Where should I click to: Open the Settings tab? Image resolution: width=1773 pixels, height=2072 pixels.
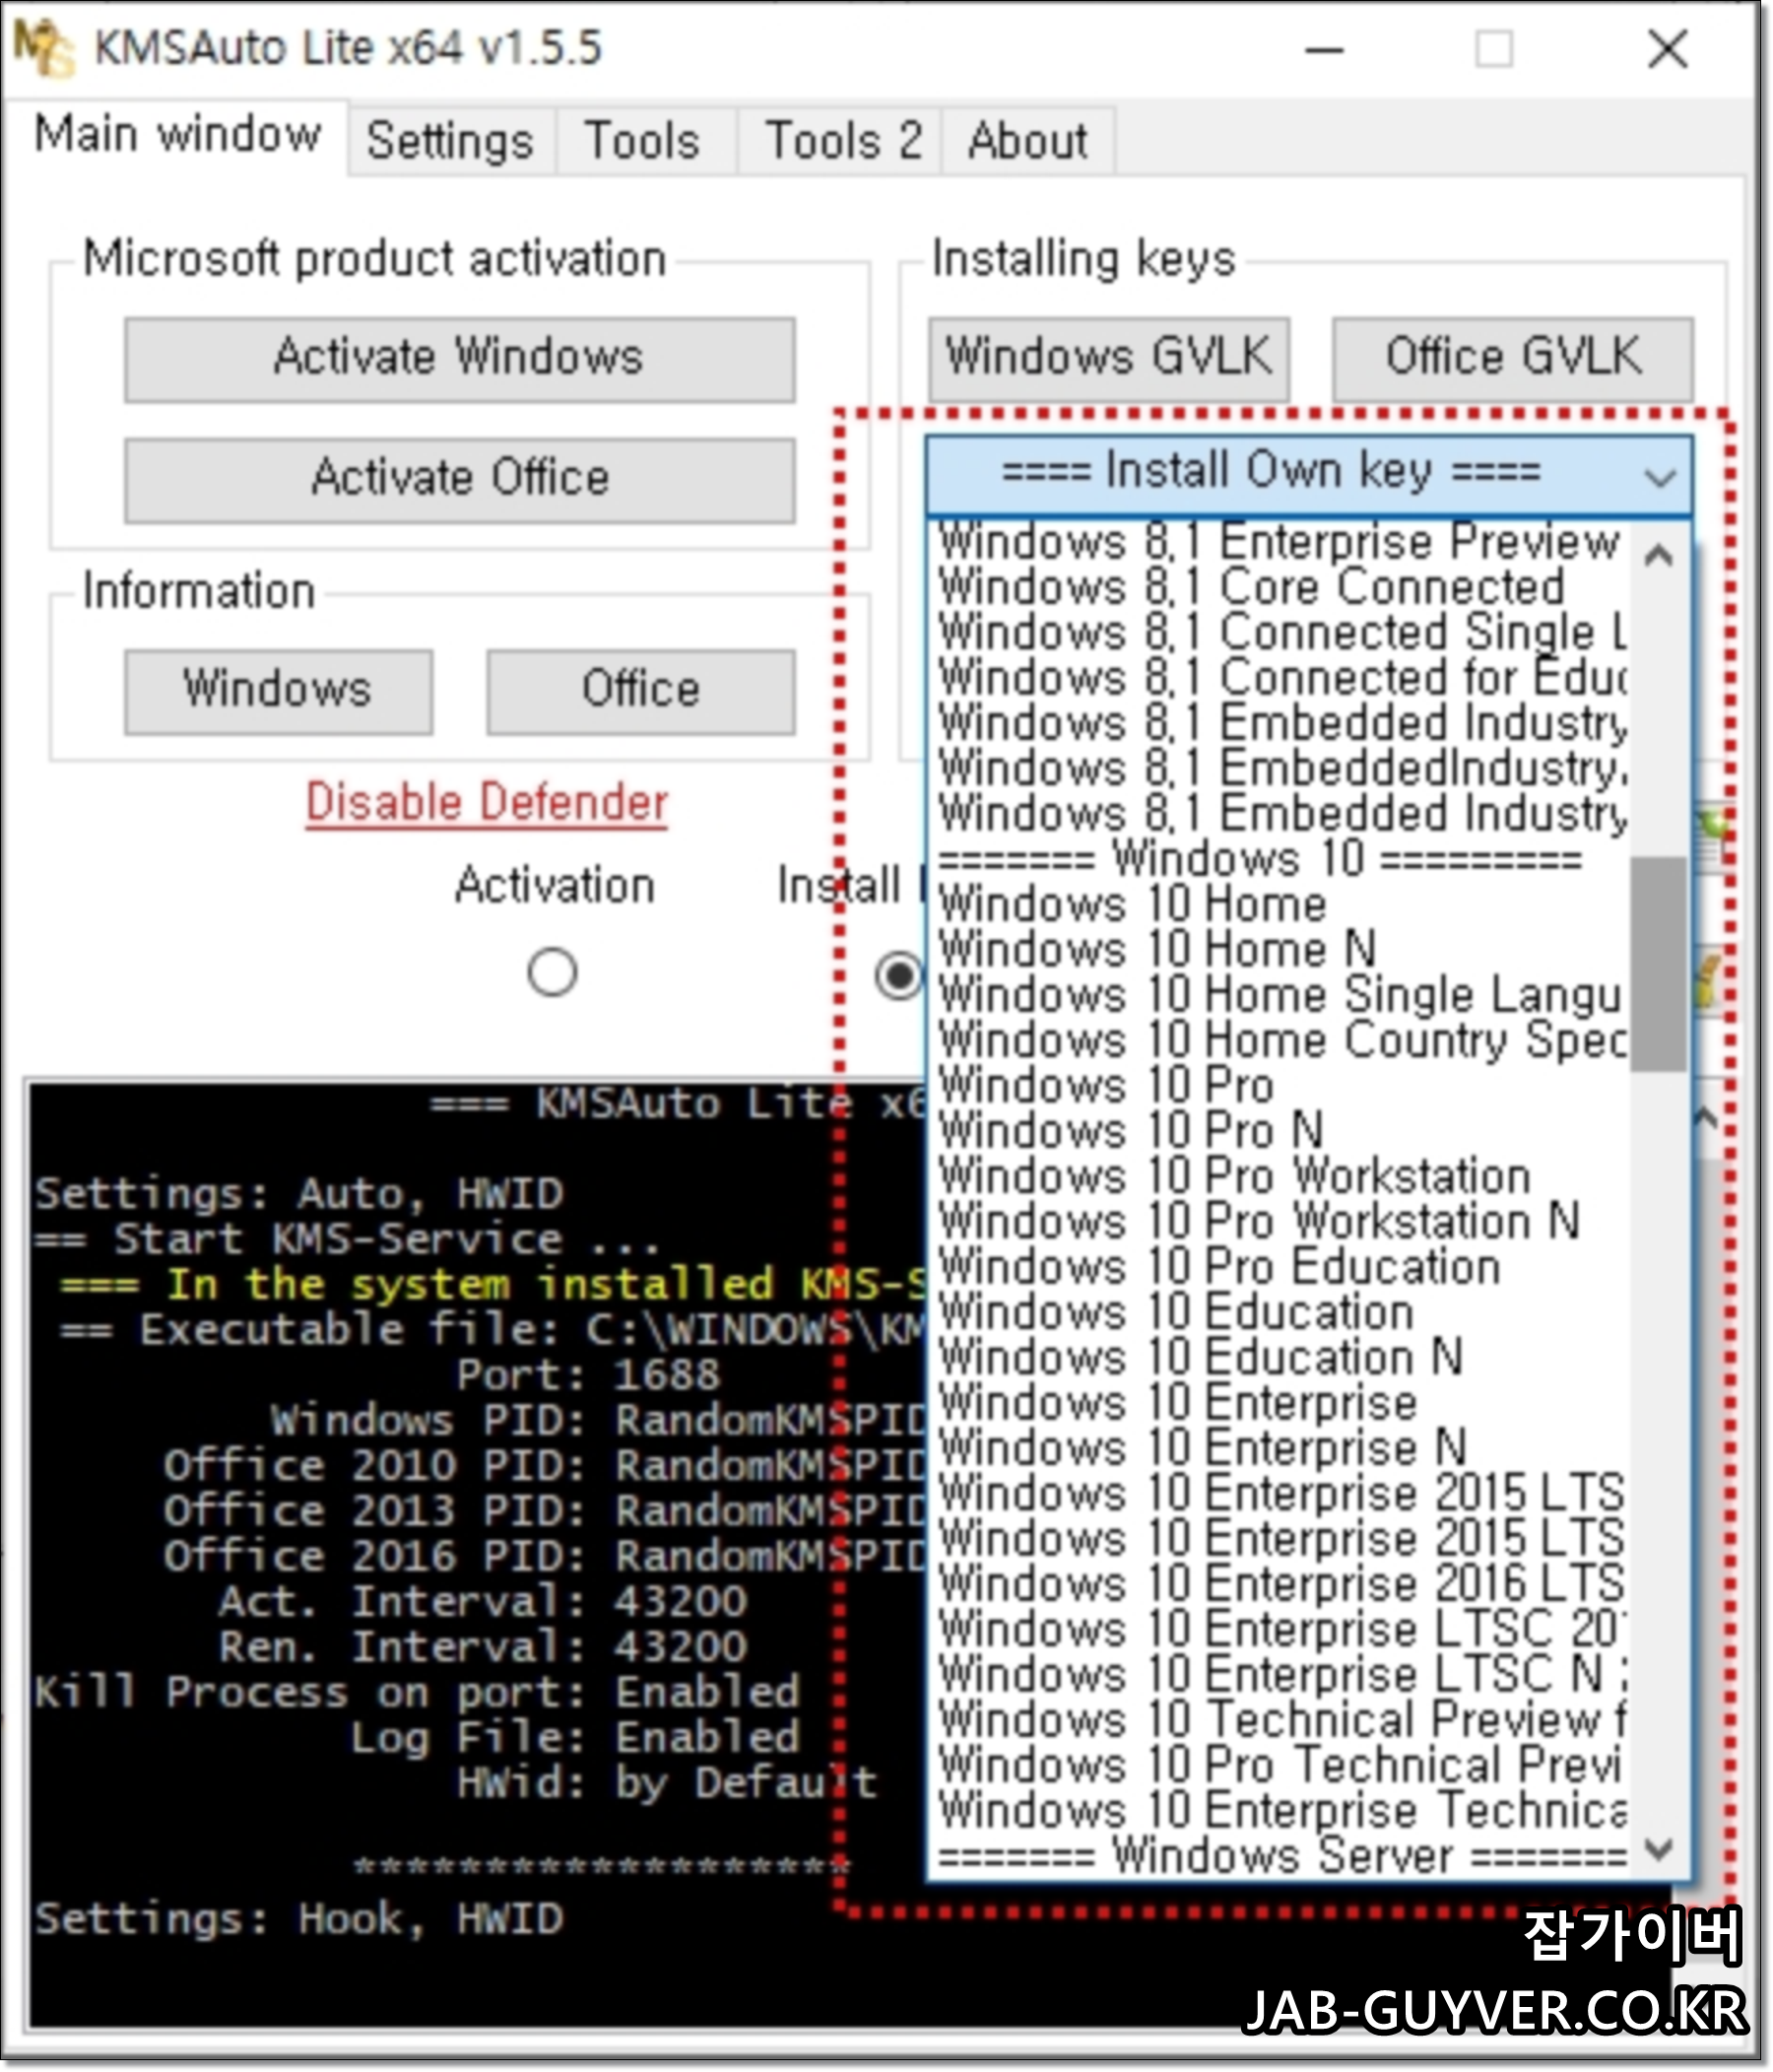pos(449,141)
